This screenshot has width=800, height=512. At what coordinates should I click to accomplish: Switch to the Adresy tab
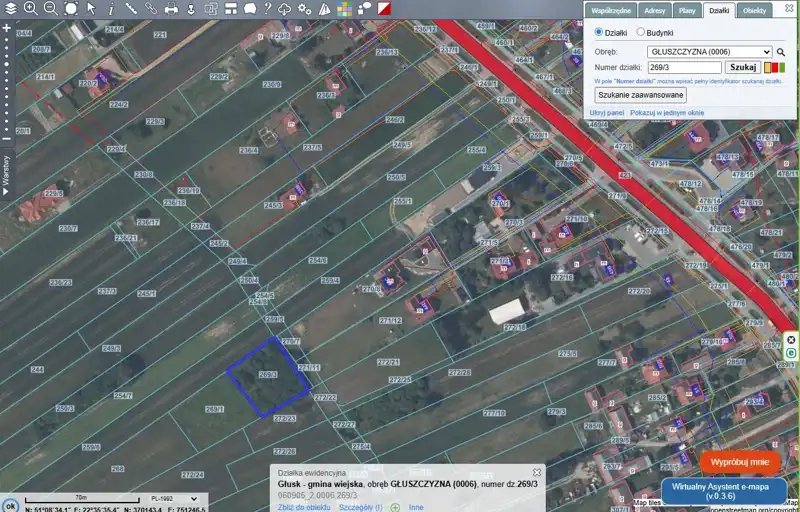coord(655,10)
